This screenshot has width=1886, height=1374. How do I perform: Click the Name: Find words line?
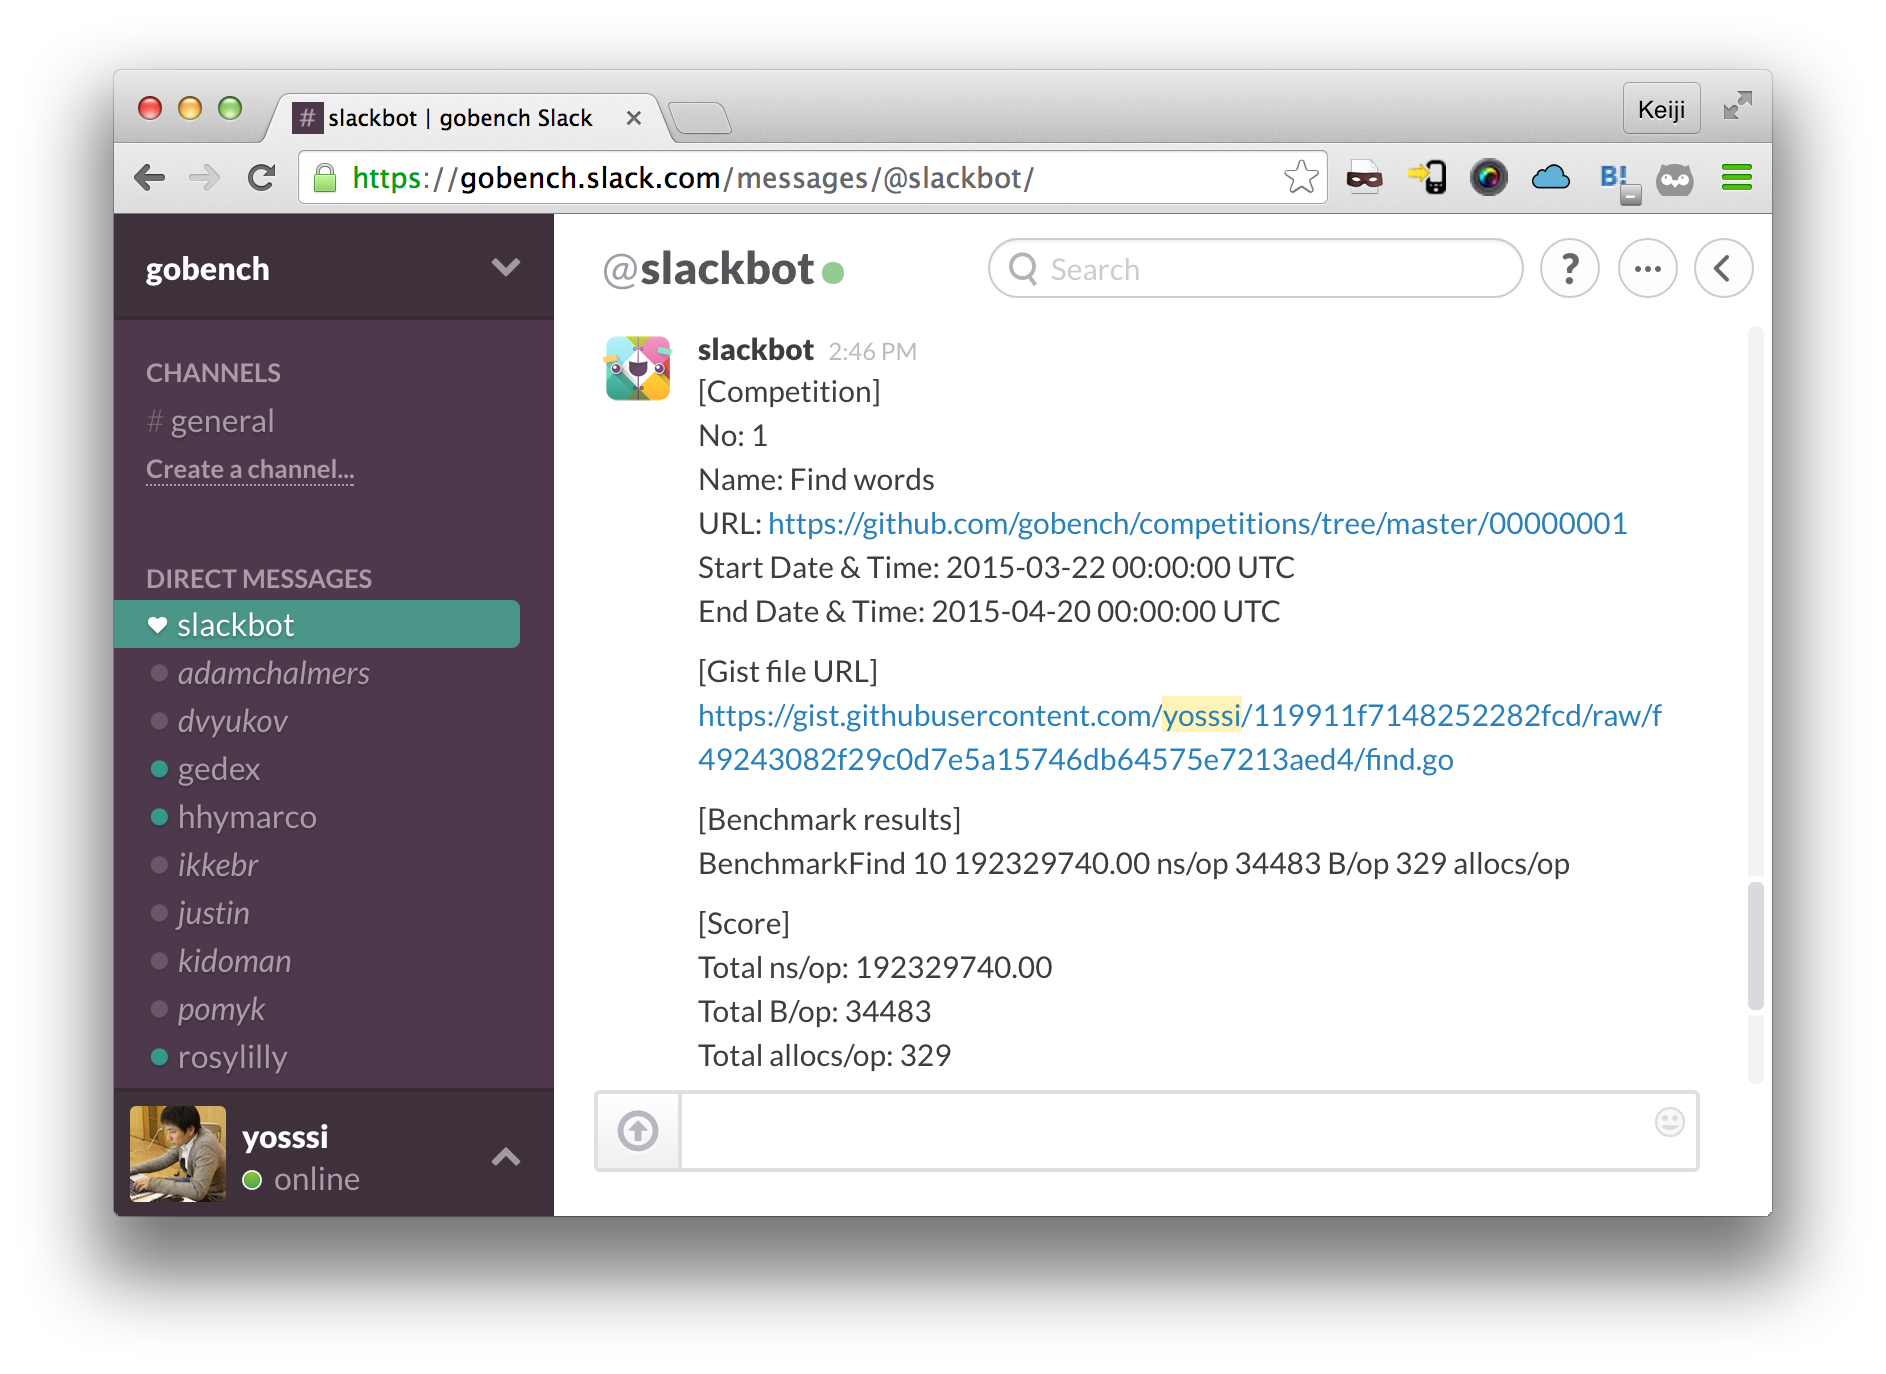(x=816, y=479)
